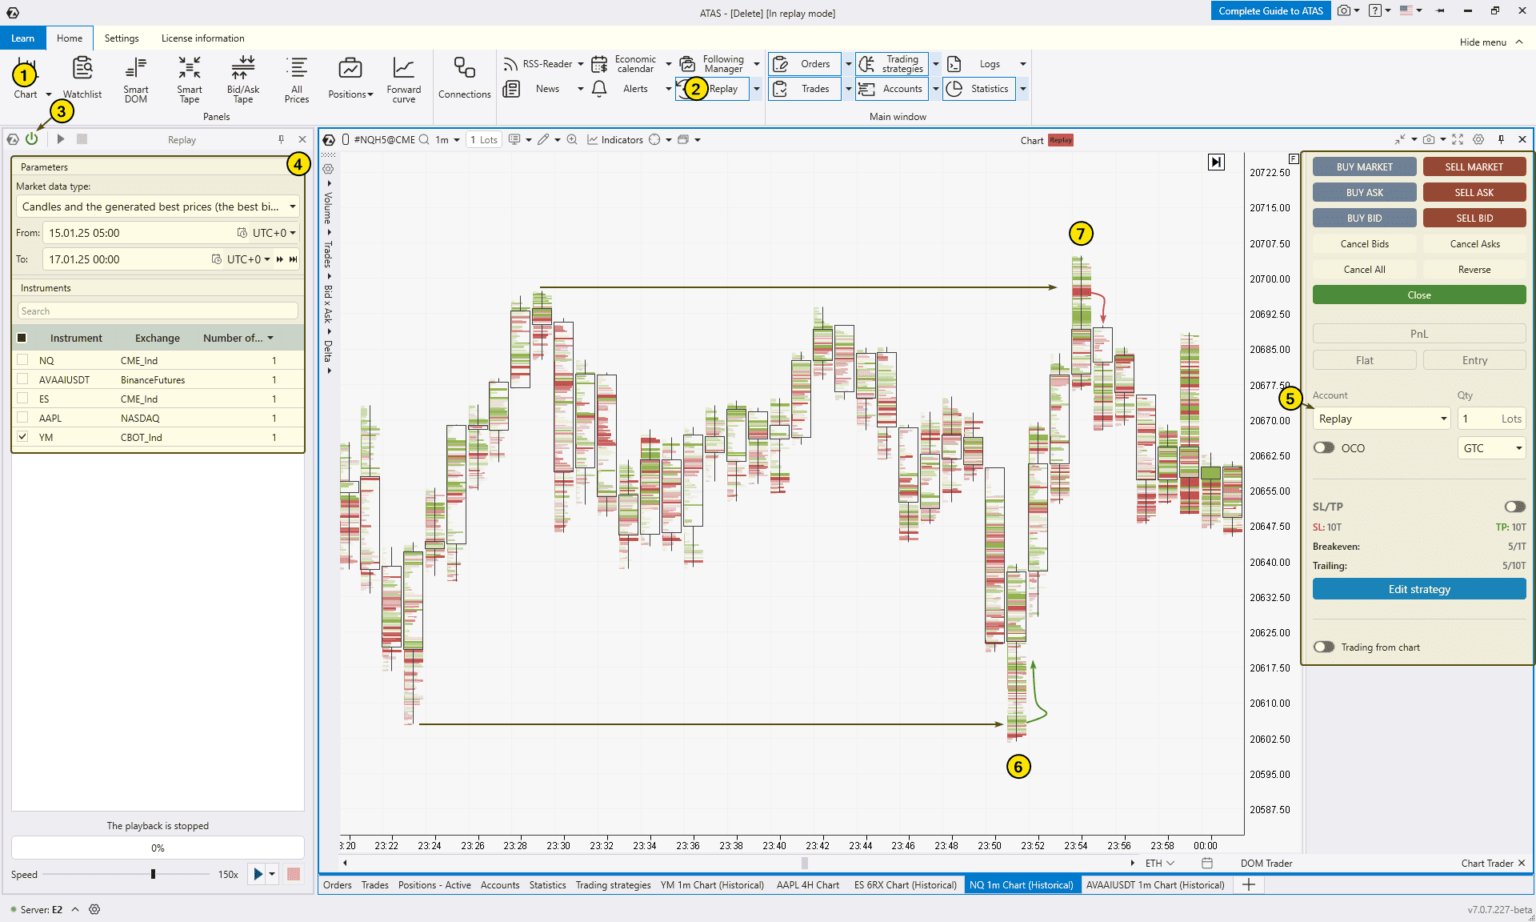Enable the OCO order toggle
This screenshot has height=922, width=1536.
[x=1324, y=447]
